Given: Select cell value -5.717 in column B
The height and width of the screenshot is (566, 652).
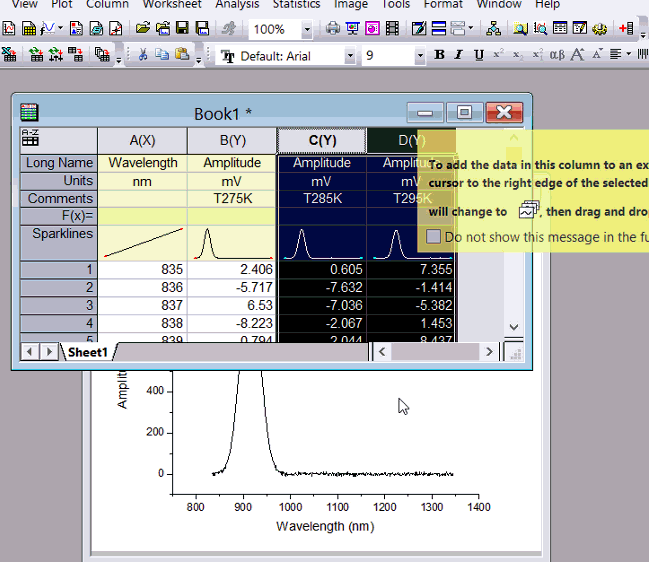Looking at the screenshot, I should 232,287.
